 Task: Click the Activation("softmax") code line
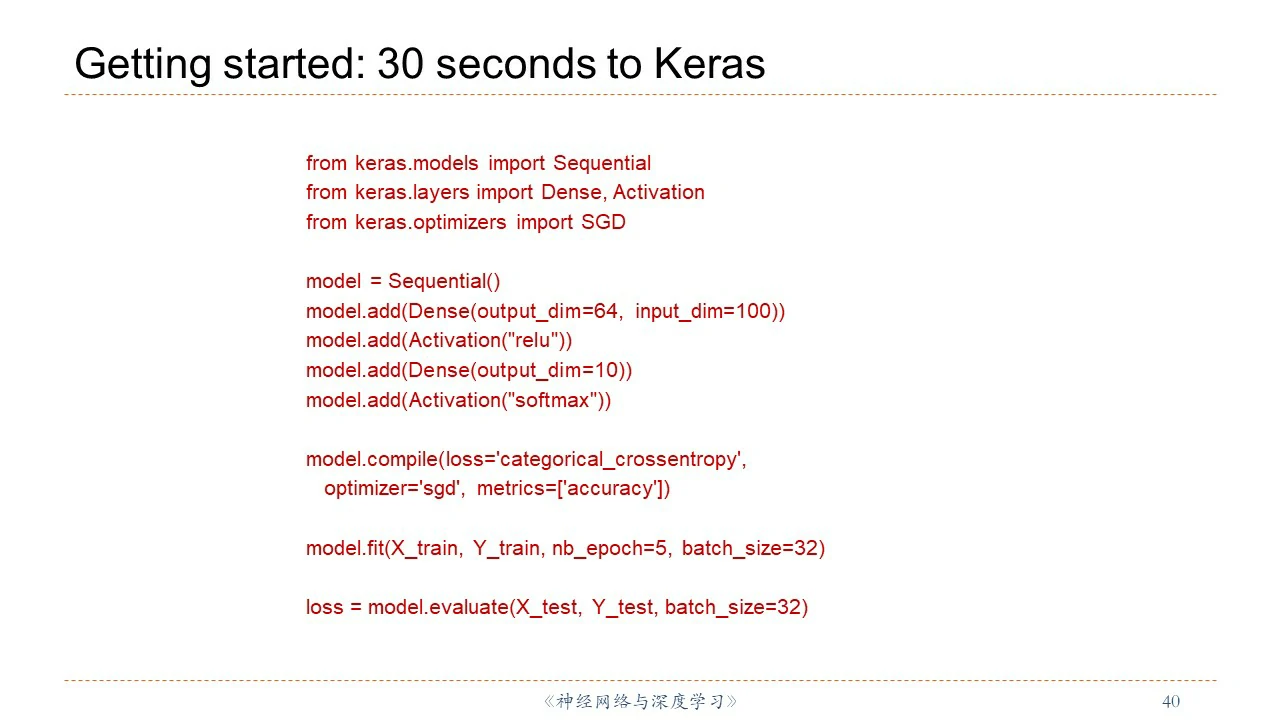[458, 400]
